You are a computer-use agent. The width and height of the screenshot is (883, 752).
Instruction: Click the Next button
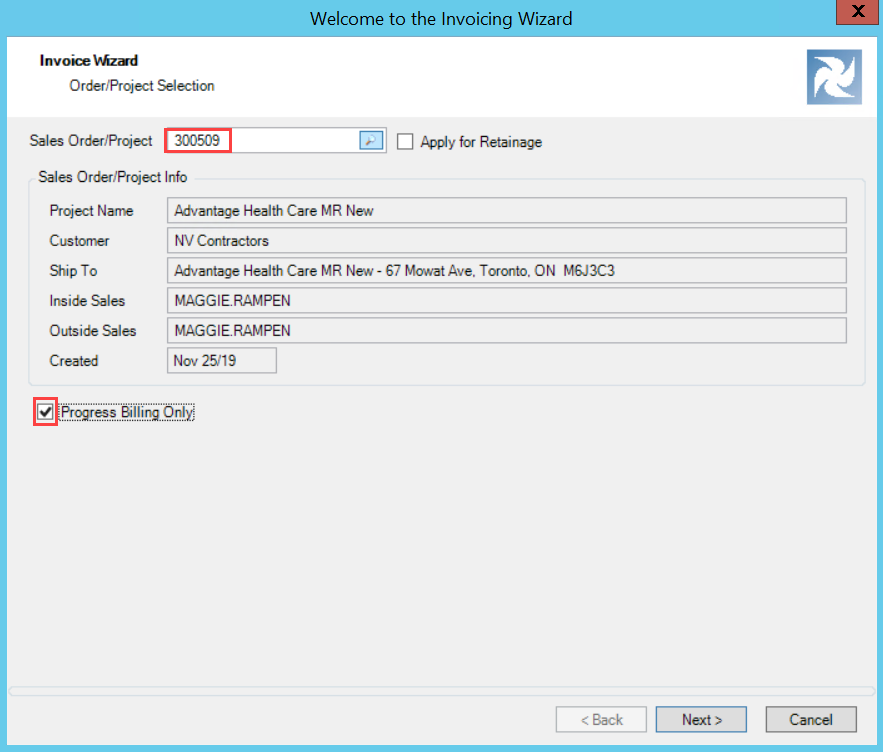[701, 720]
